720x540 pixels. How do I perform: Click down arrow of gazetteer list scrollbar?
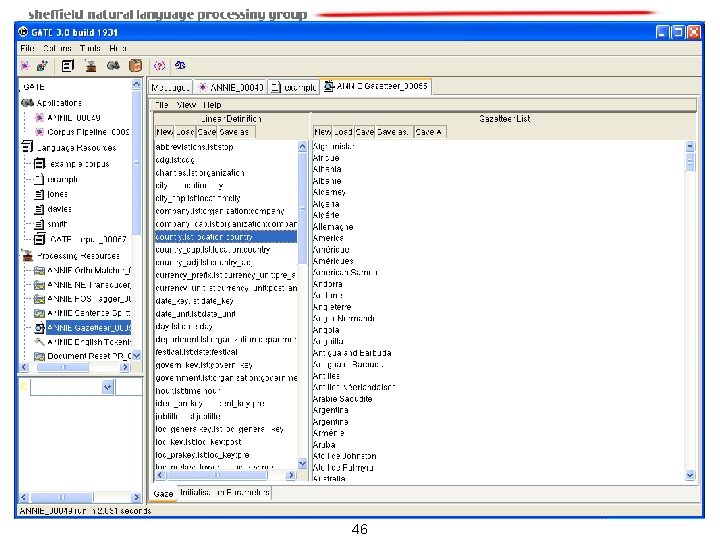click(690, 475)
